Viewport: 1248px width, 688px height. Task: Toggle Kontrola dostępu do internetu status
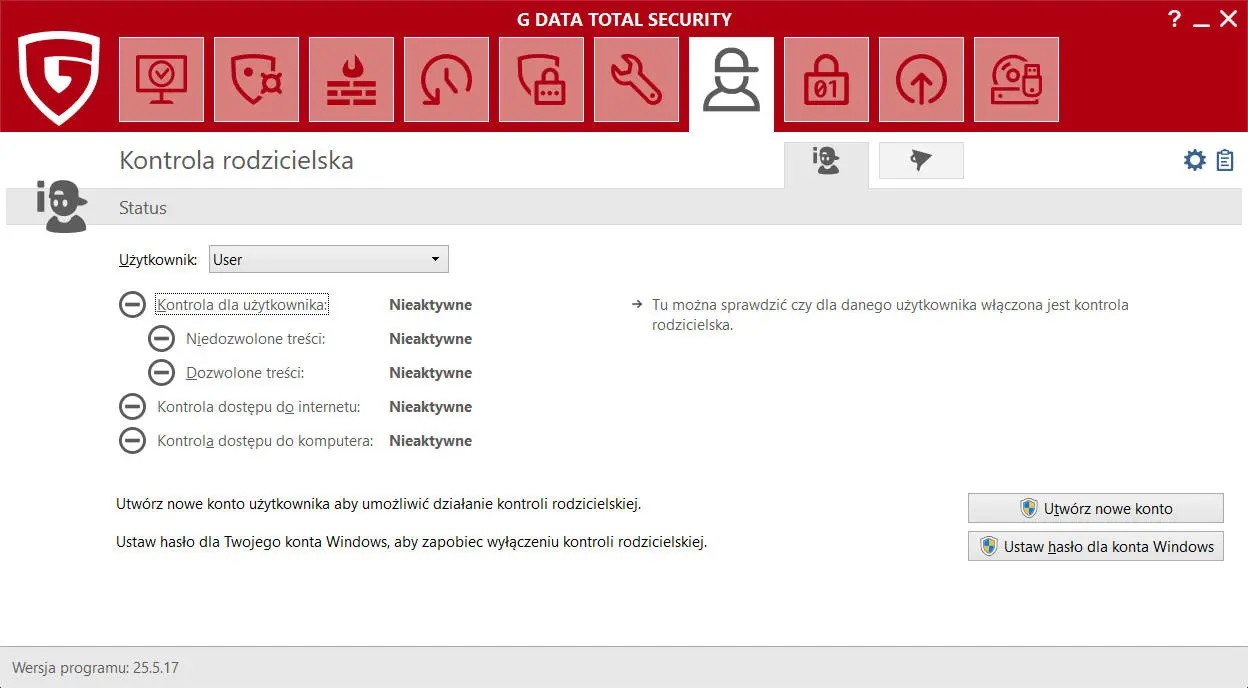[133, 406]
